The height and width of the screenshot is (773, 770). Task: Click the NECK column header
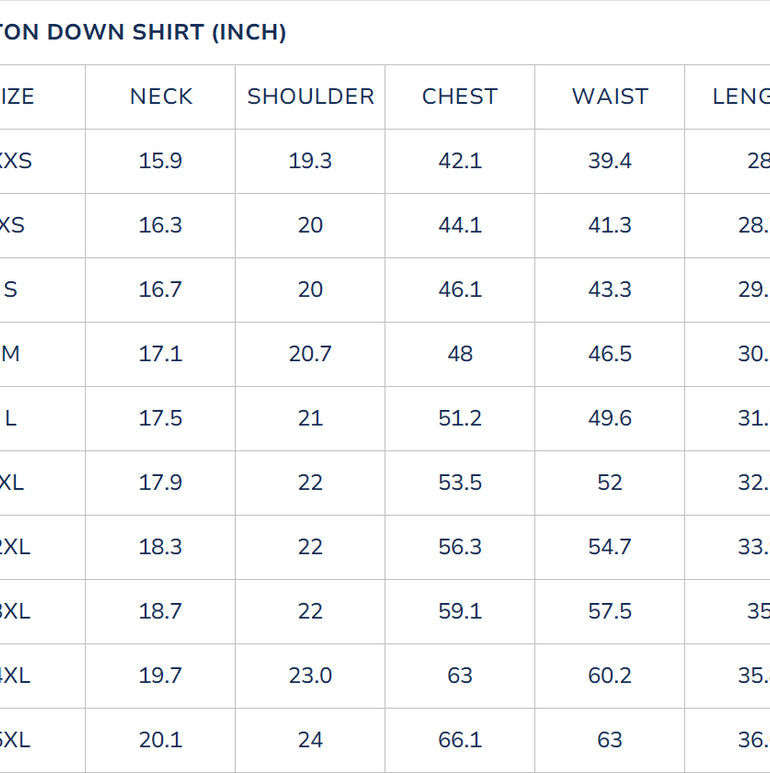tap(161, 97)
